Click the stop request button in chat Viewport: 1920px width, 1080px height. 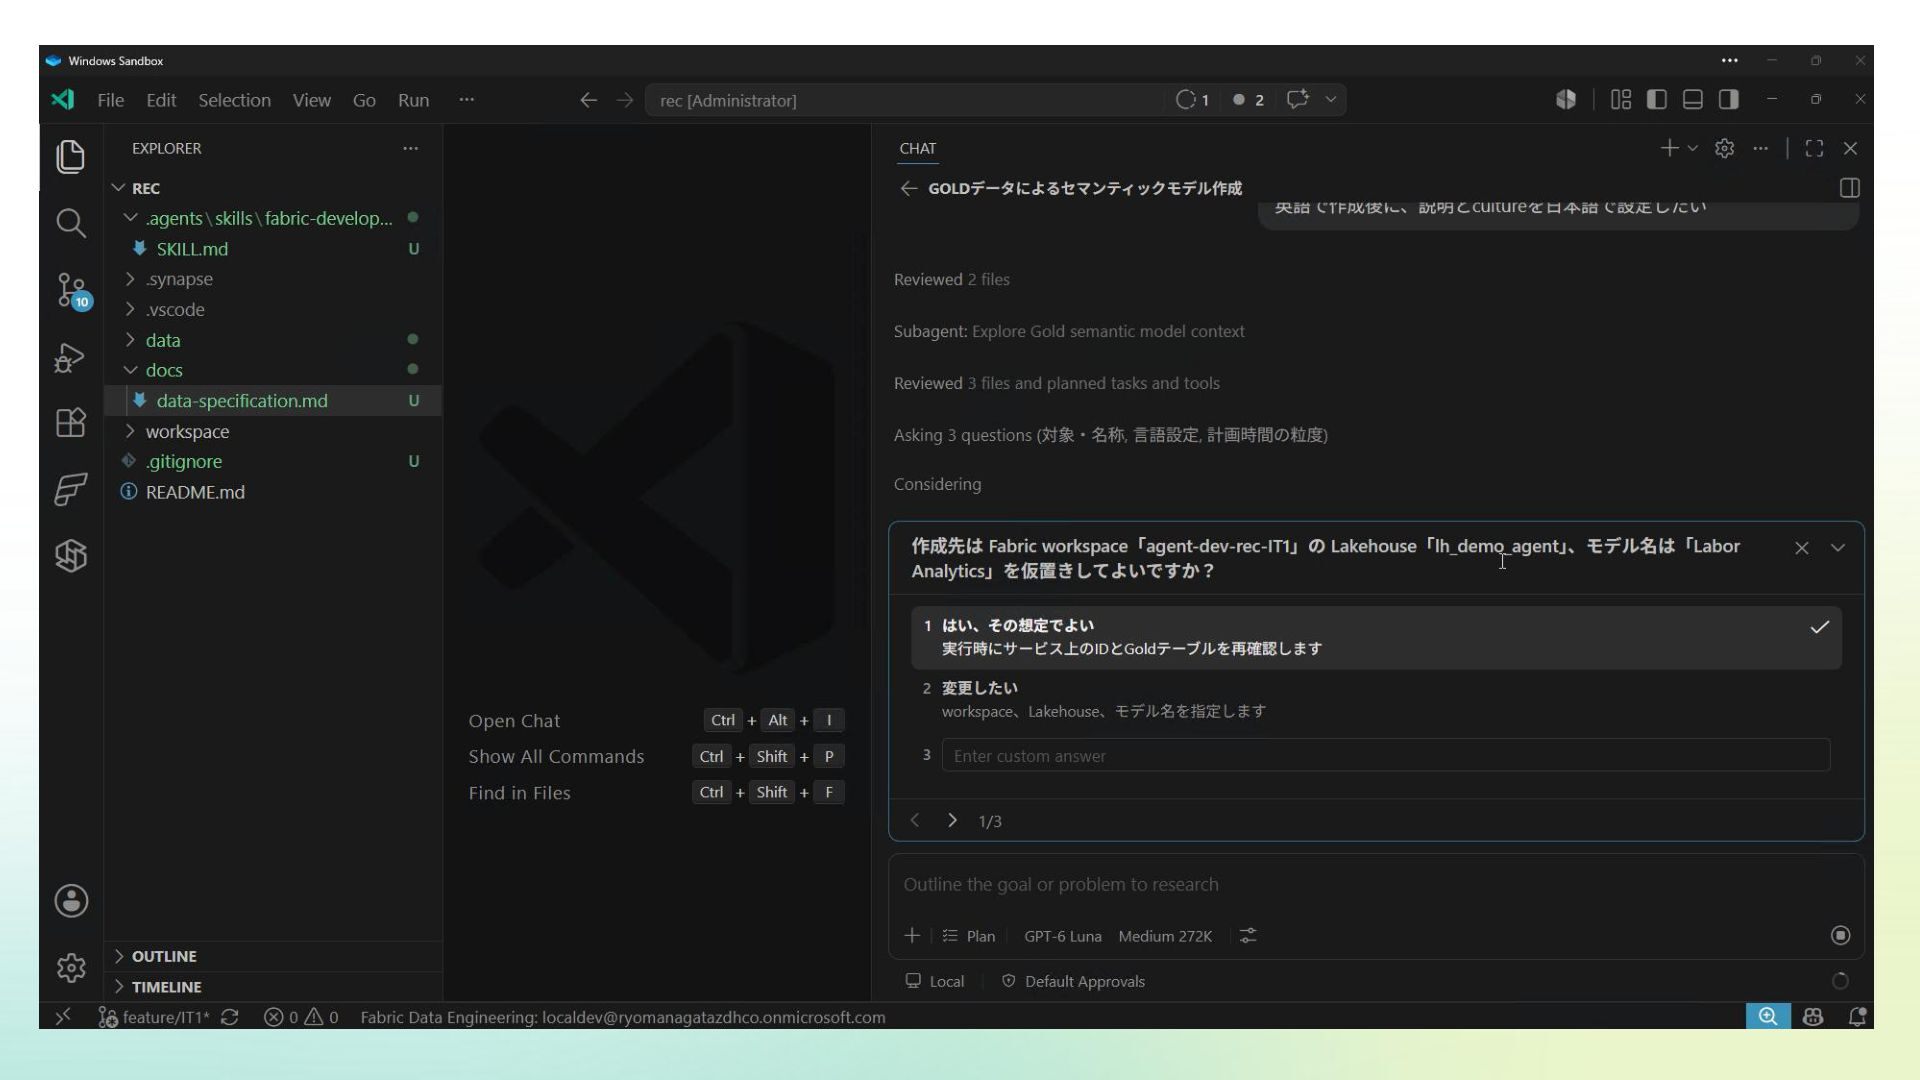point(1840,935)
